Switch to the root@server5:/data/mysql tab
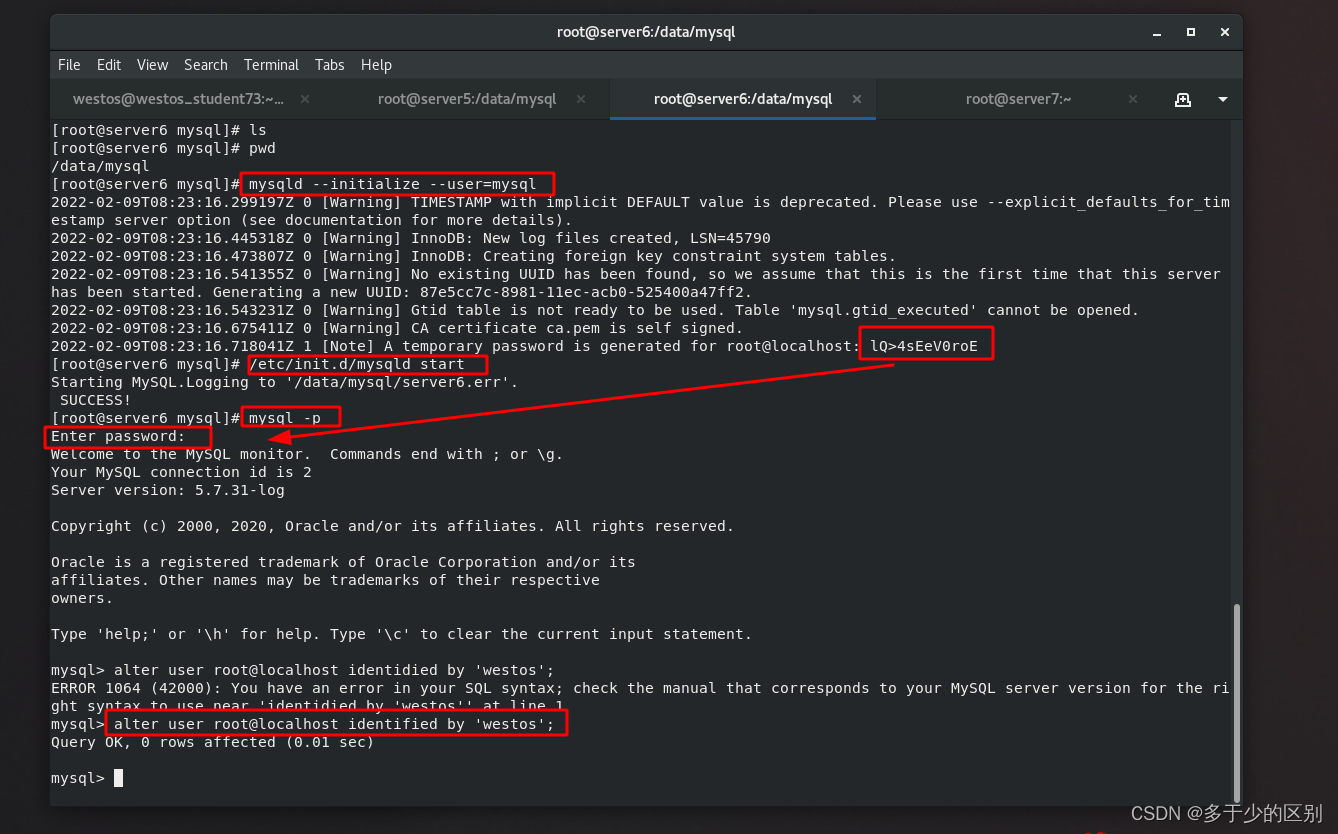 (466, 99)
